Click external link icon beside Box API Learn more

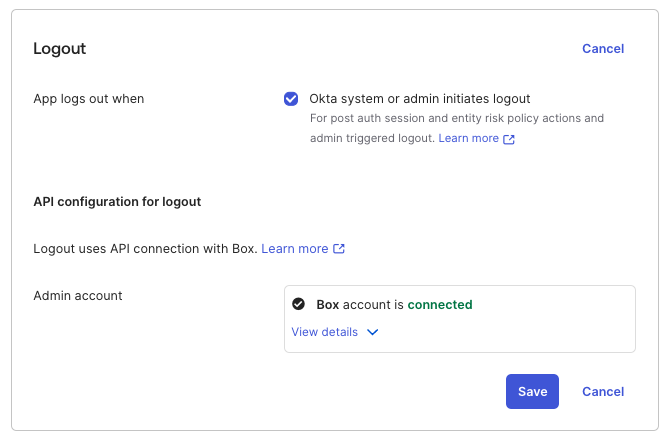[339, 249]
